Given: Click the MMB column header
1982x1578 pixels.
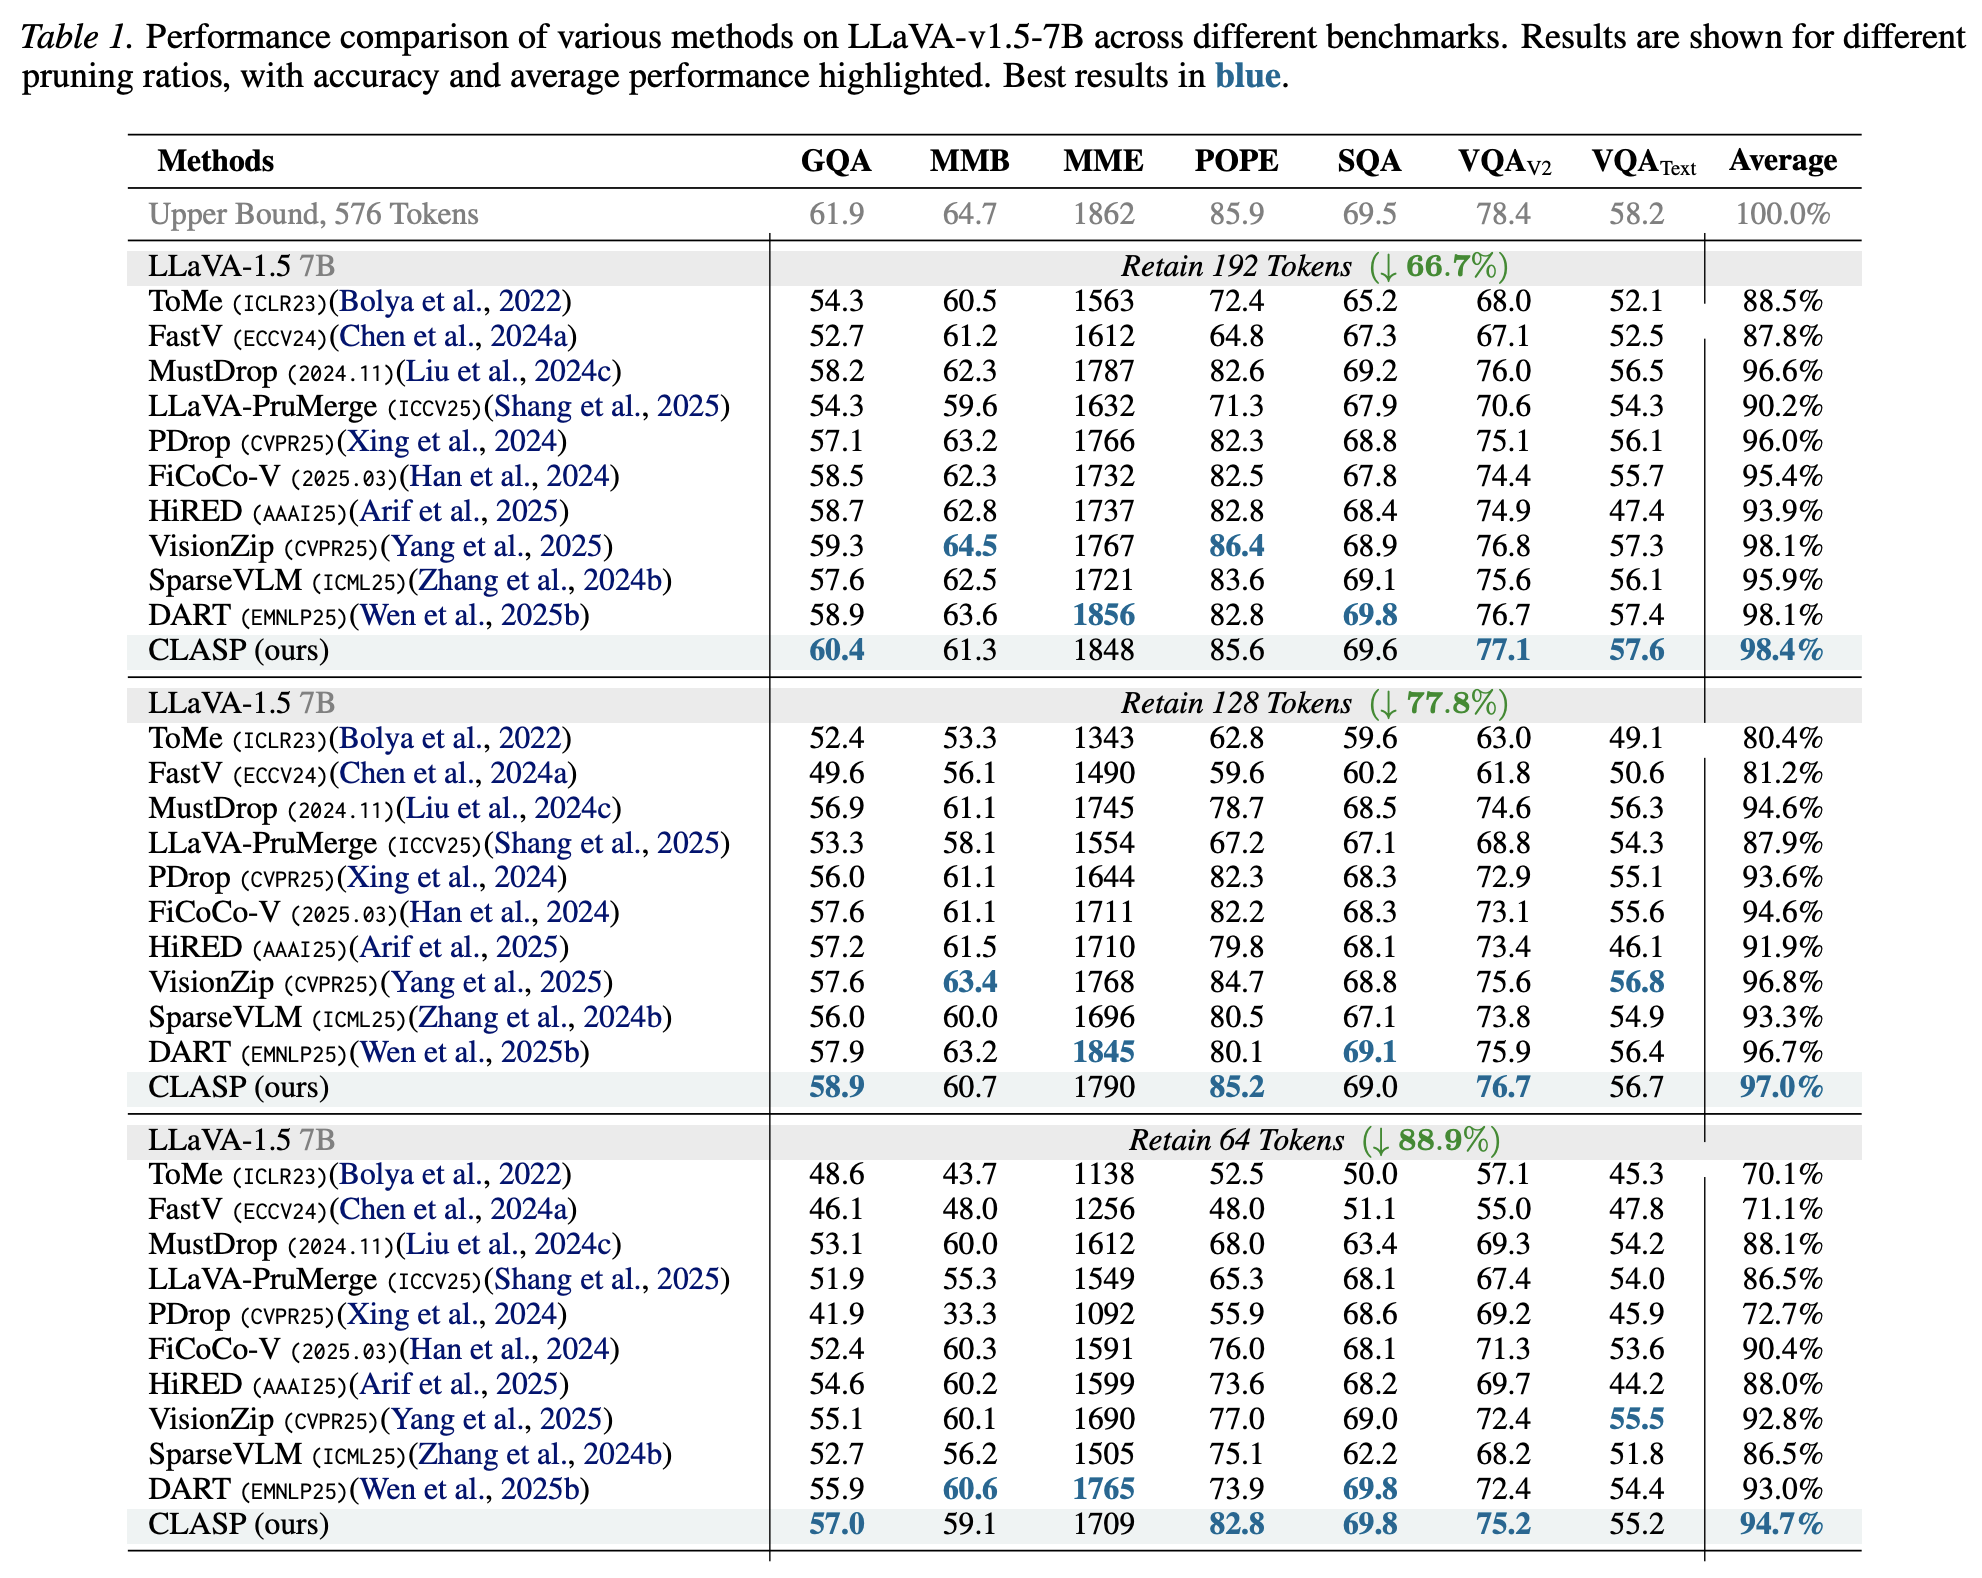Looking at the screenshot, I should coord(970,161).
